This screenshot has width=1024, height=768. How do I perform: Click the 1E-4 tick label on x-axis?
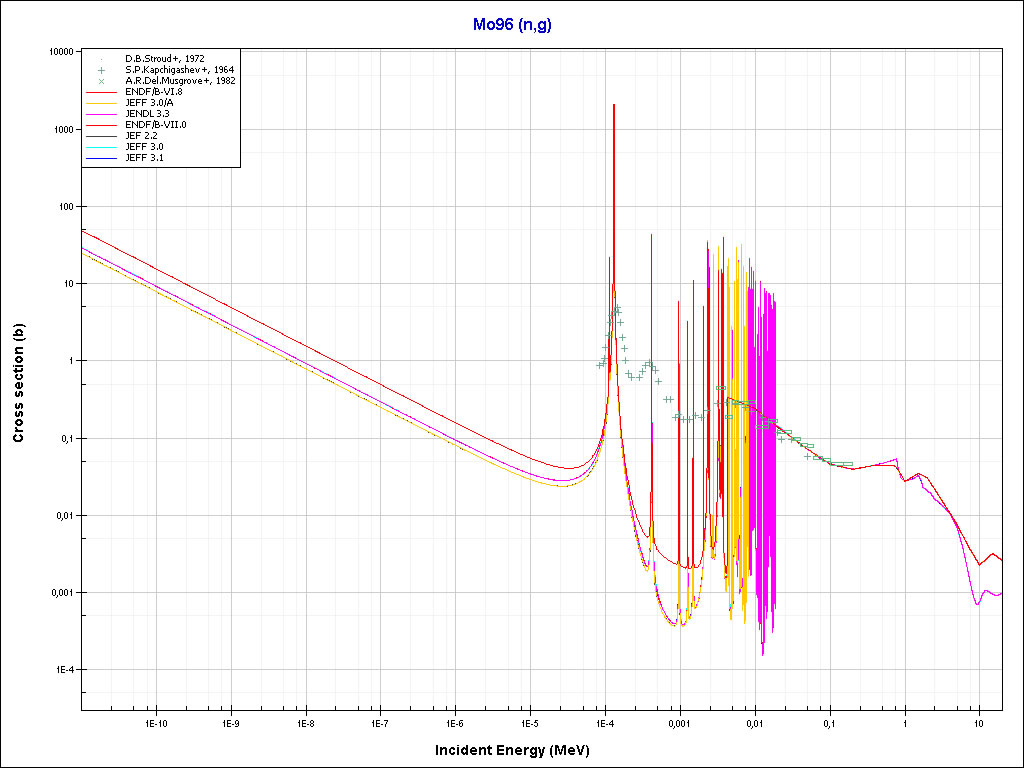[x=604, y=722]
